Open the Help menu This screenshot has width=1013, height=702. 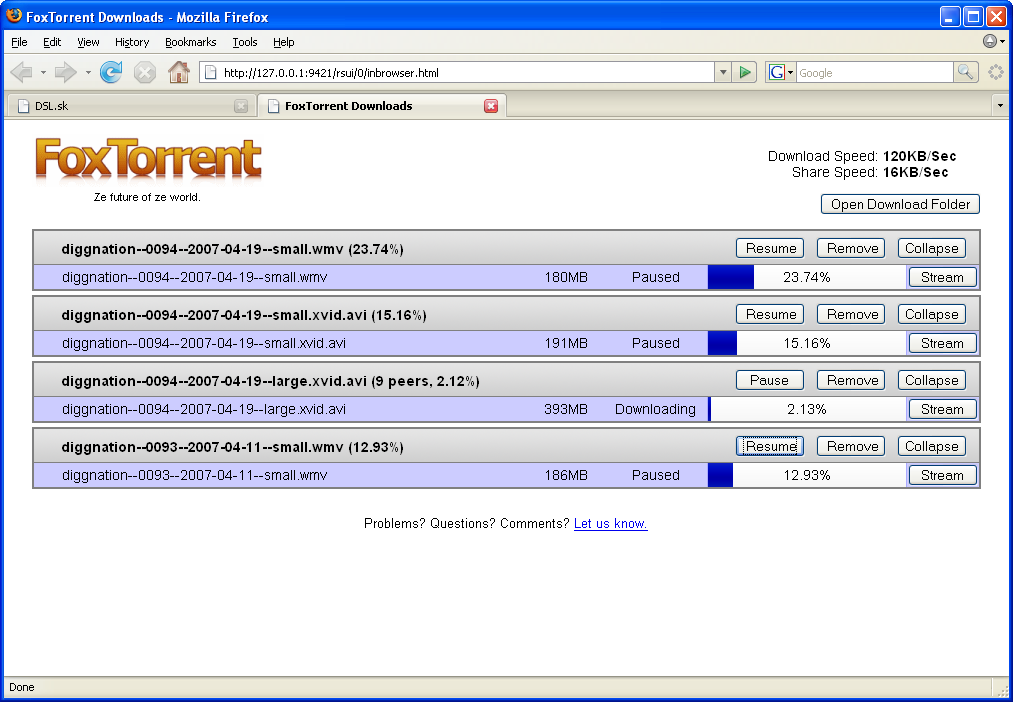284,42
